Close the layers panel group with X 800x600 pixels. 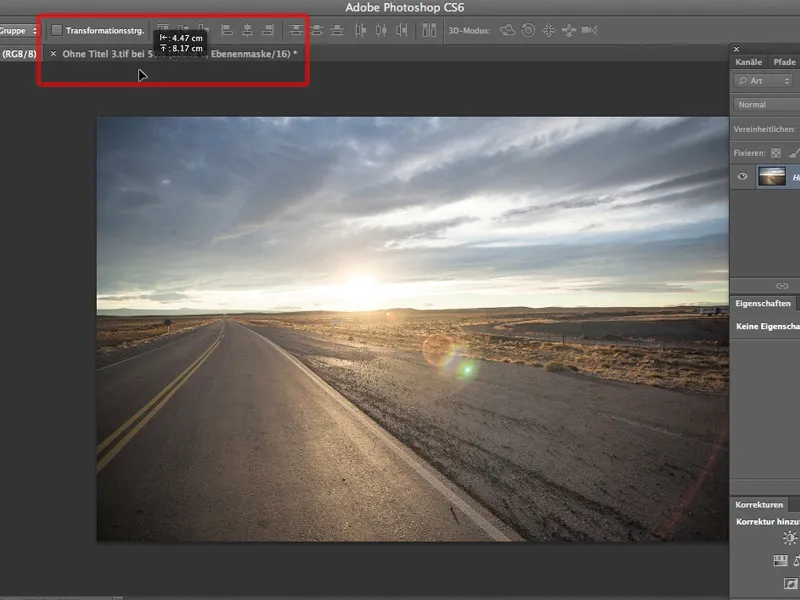pos(736,49)
